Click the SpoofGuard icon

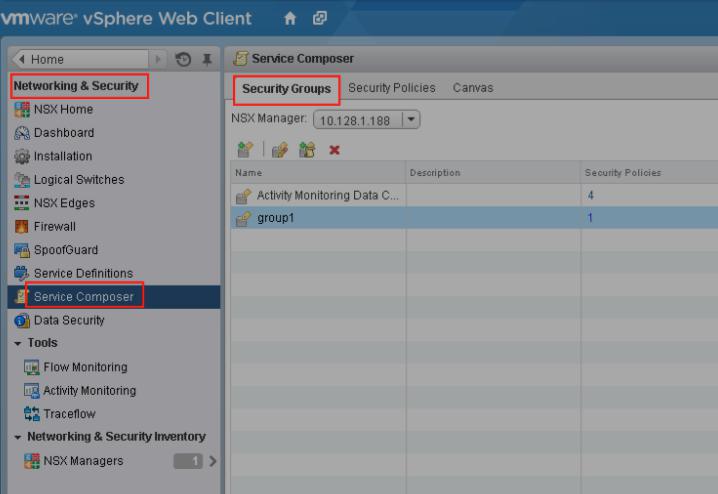coord(22,250)
